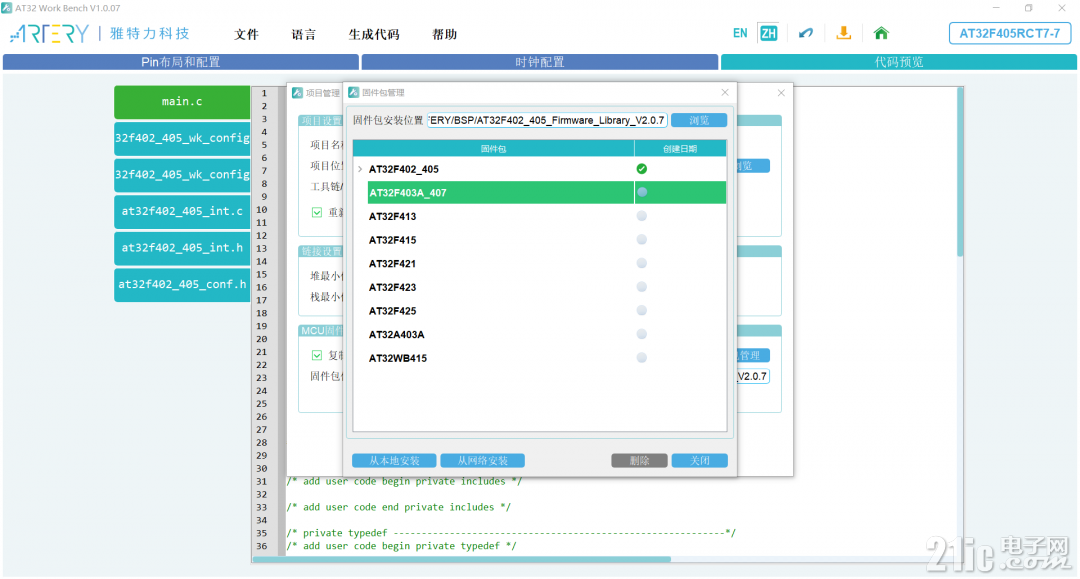The width and height of the screenshot is (1080, 579).
Task: Click status dot for AT32A403A
Action: pos(642,334)
